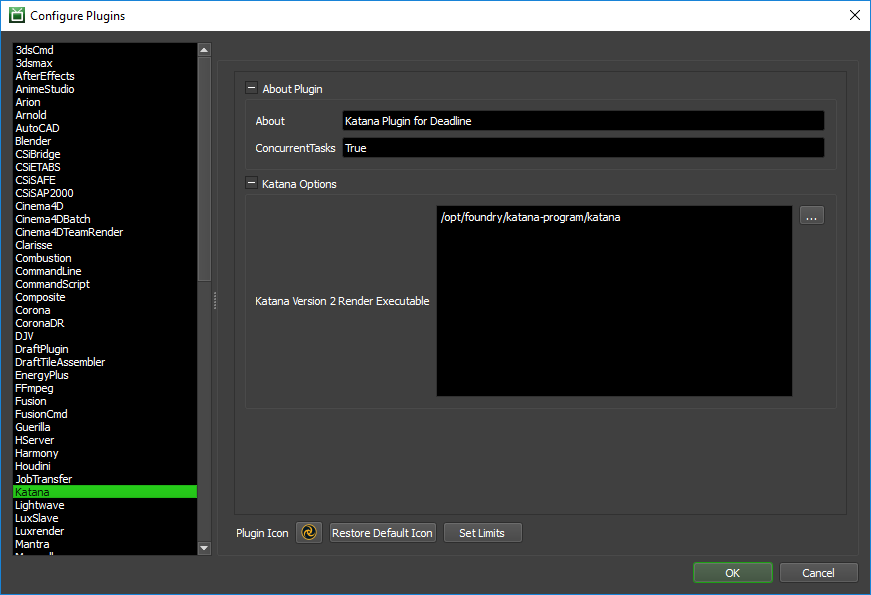Click the Restore Default Icon button
The height and width of the screenshot is (595, 871).
382,533
